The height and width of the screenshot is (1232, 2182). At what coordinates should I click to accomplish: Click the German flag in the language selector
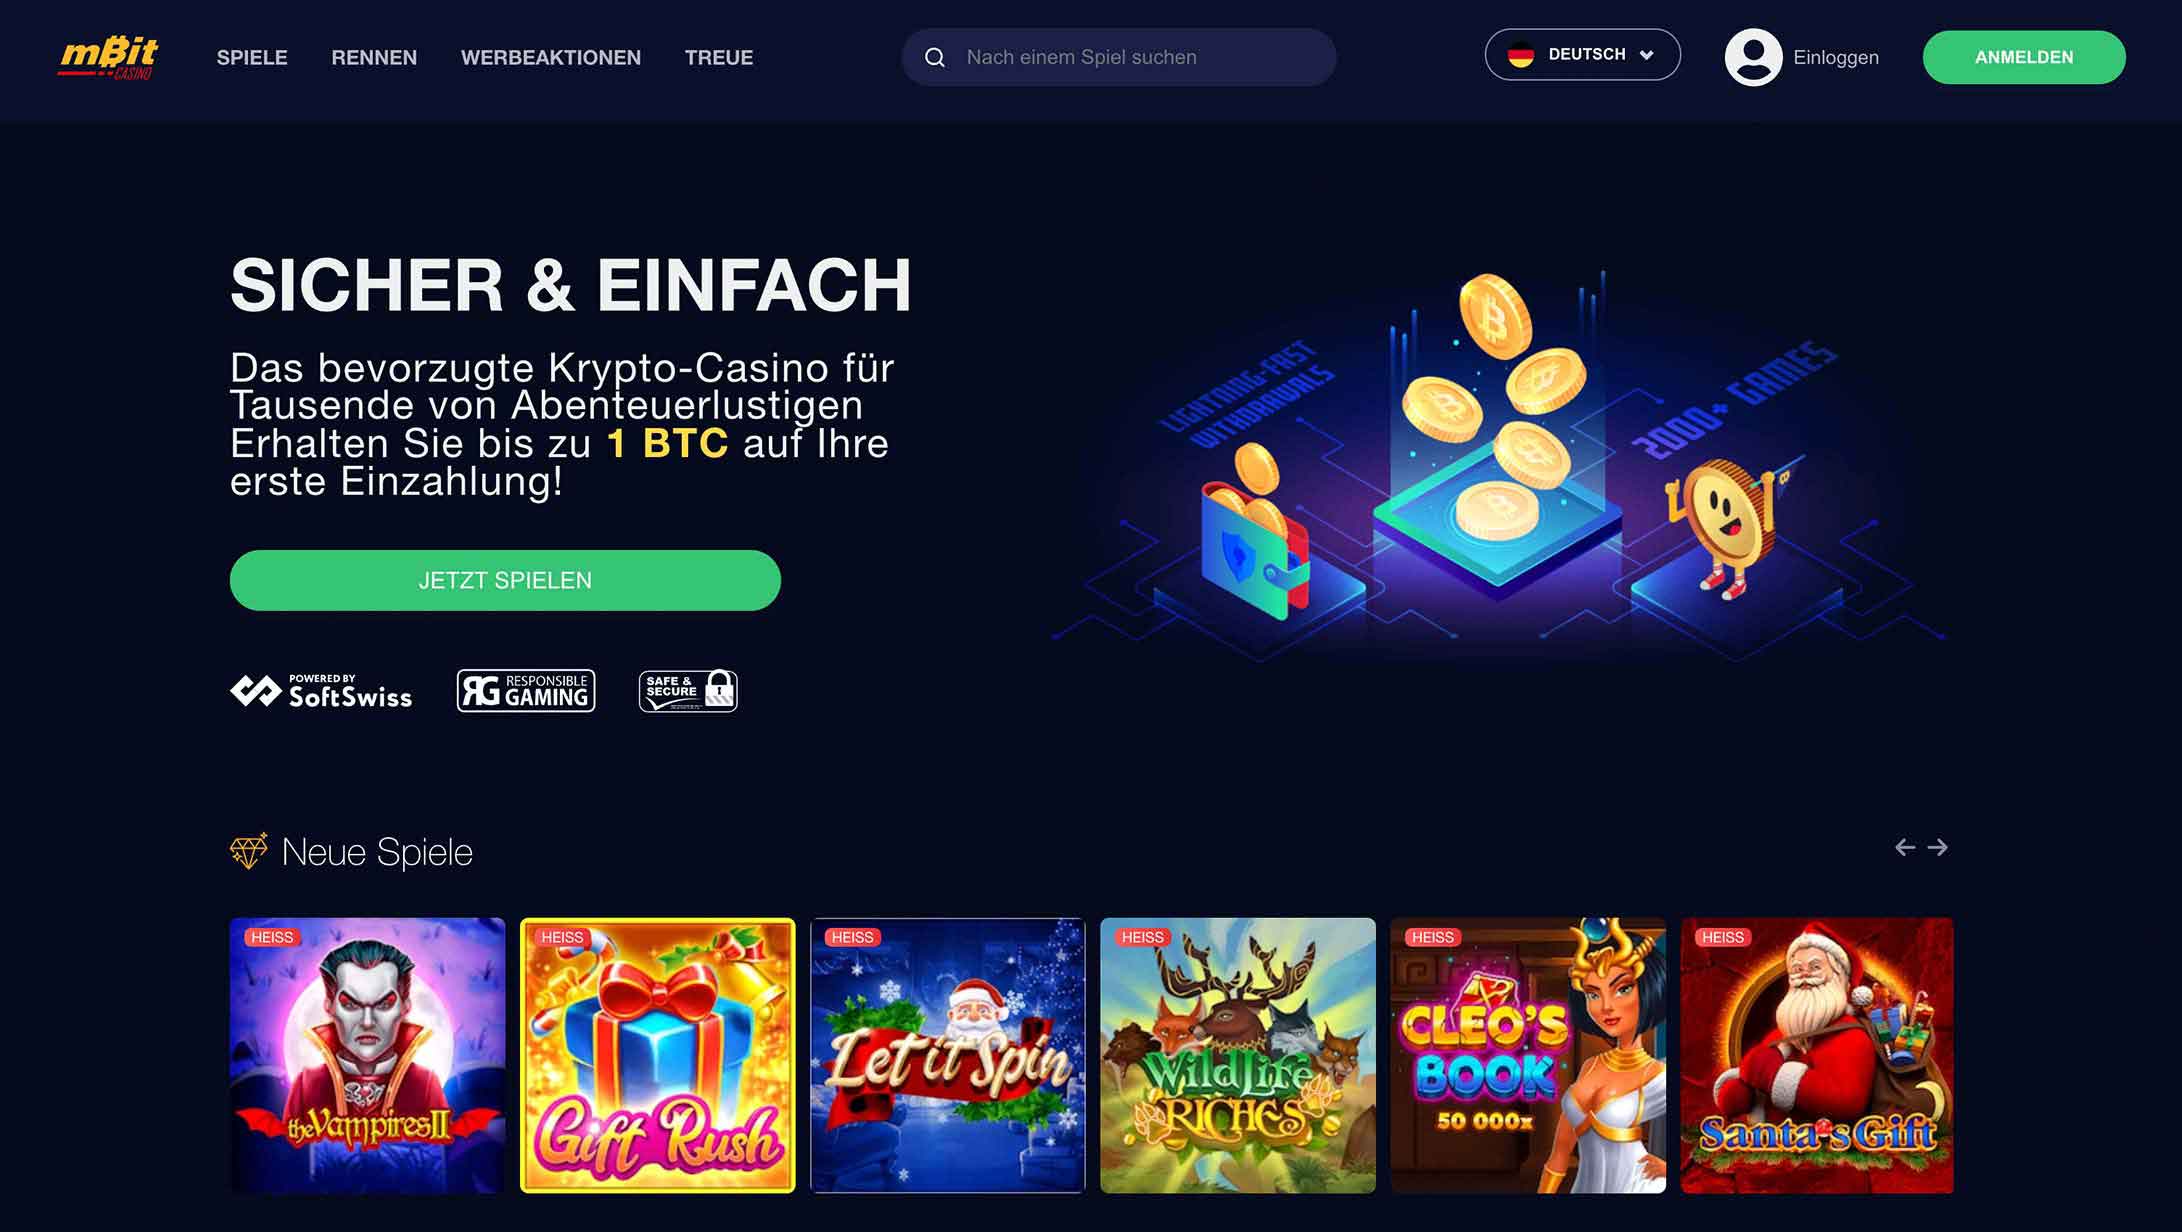1521,56
